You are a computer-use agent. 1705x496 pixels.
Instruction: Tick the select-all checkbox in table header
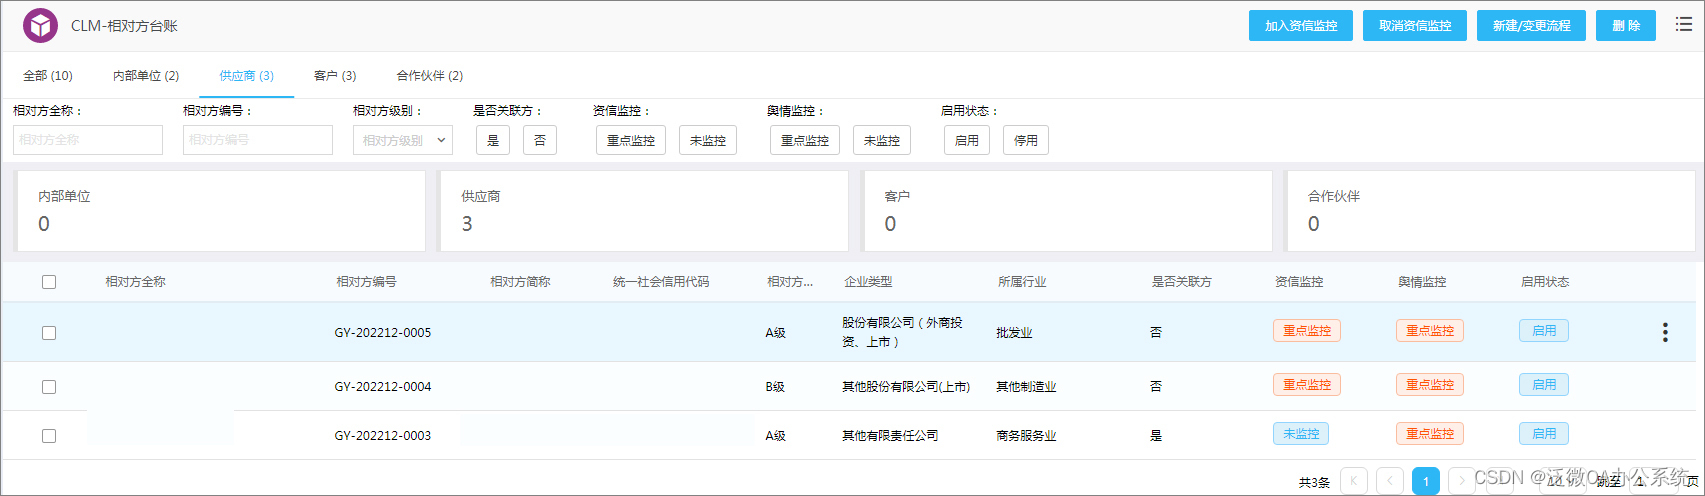tap(49, 282)
